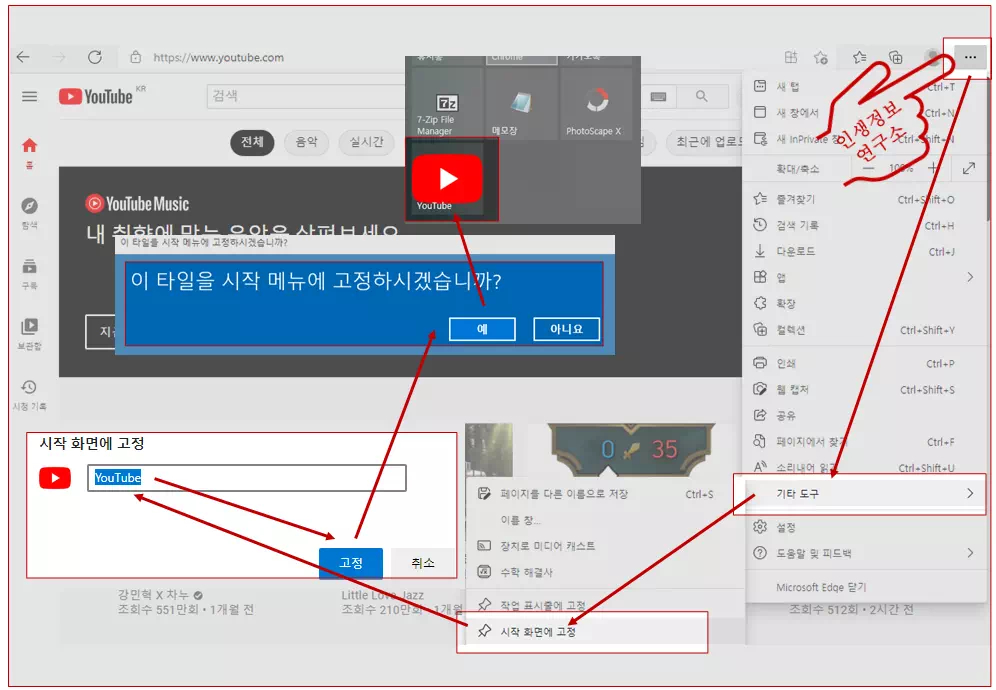Choose 웹 캡처 from Edge menu

point(865,389)
